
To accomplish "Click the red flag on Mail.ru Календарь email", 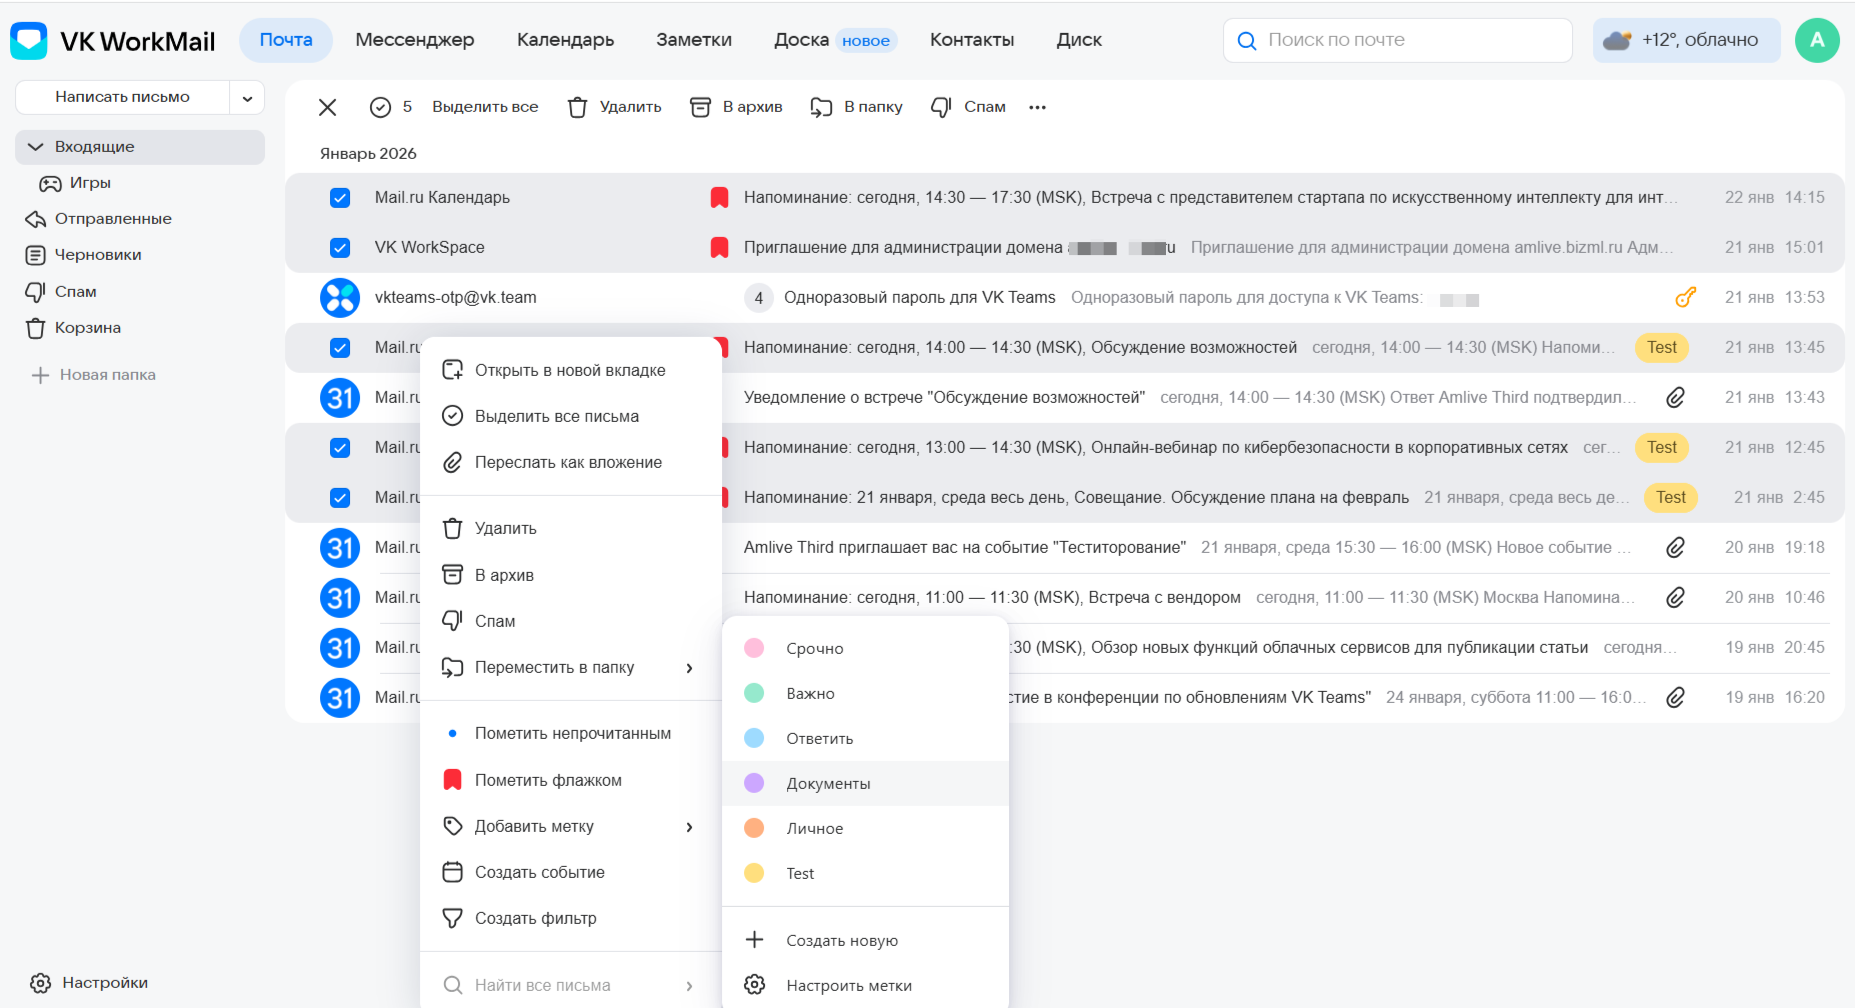I will point(719,197).
